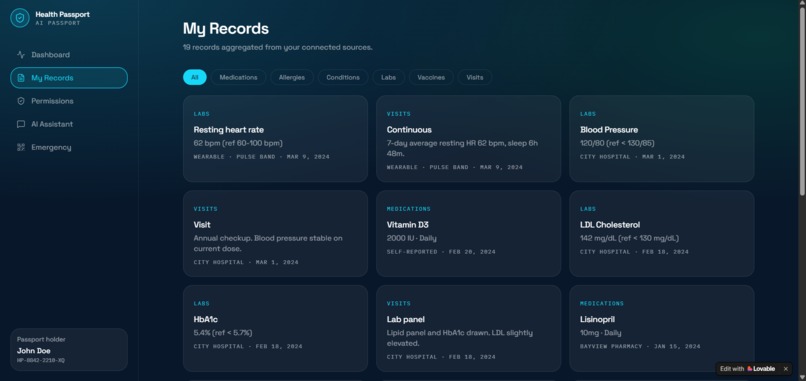Click the VISITS tag on Lab panel card
806x381 pixels.
(x=399, y=303)
